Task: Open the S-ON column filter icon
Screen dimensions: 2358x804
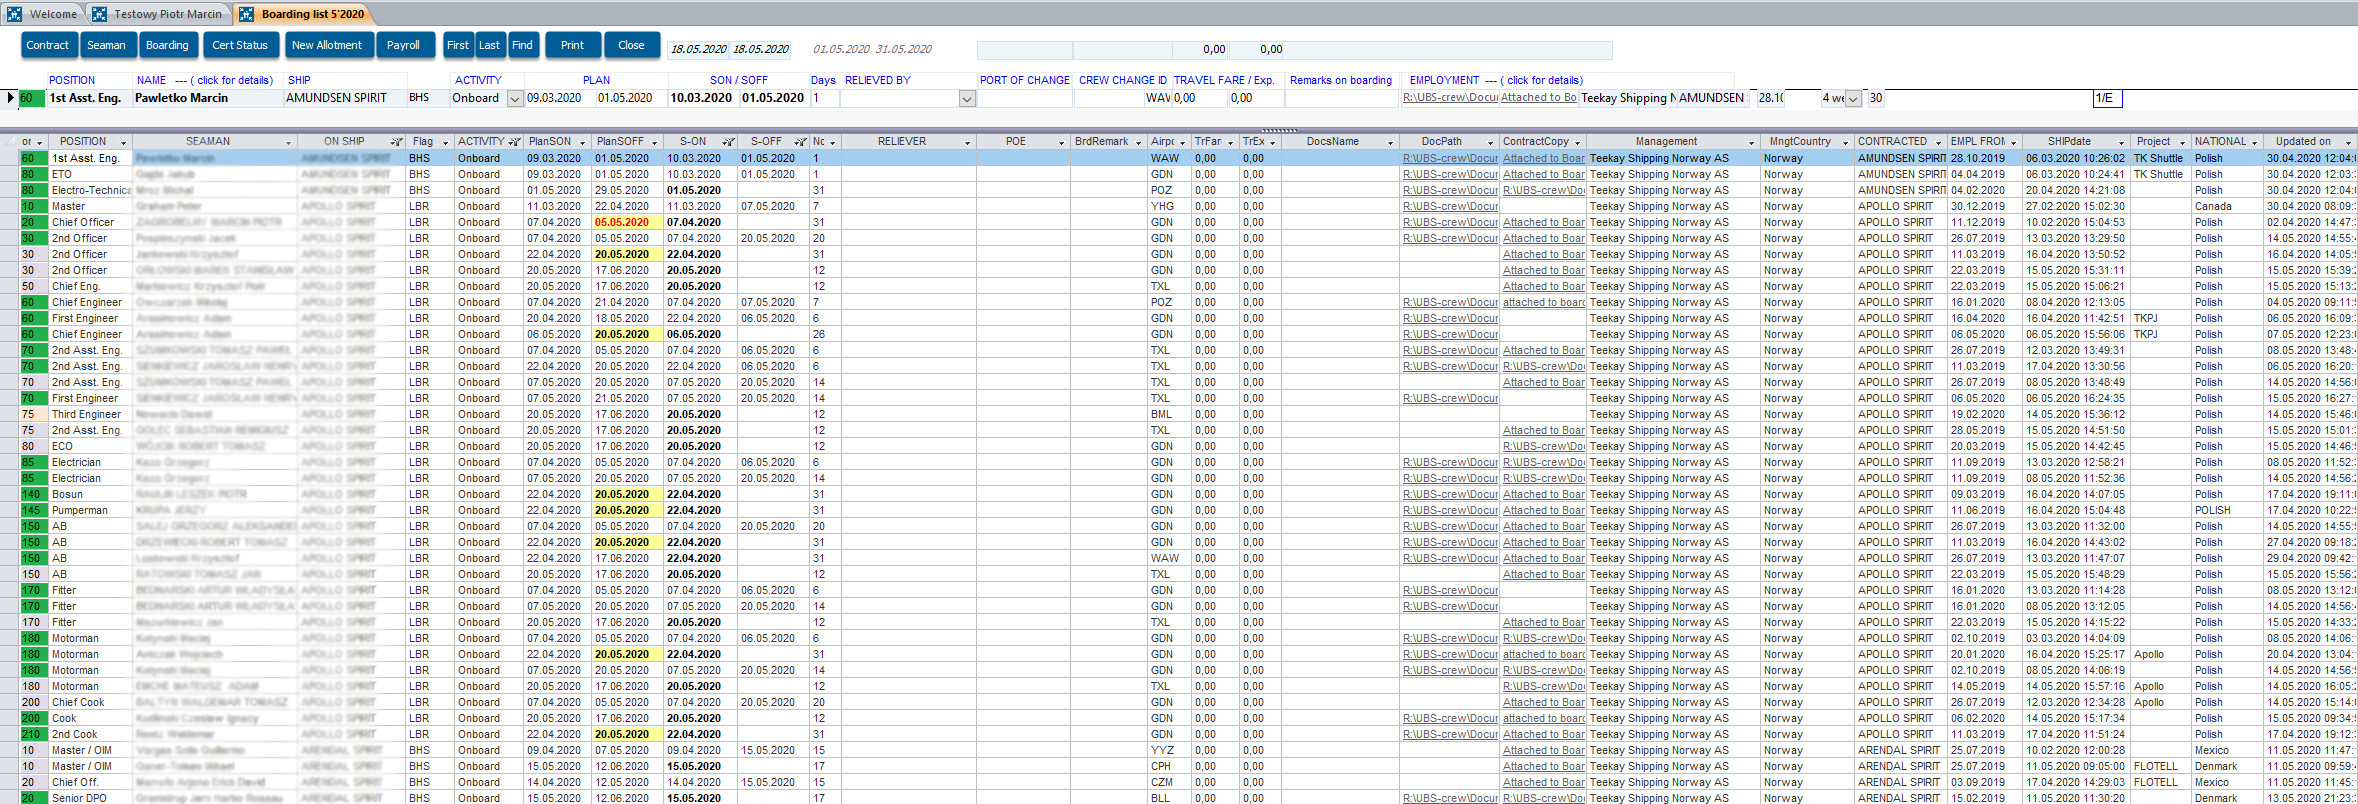Action: pos(728,142)
